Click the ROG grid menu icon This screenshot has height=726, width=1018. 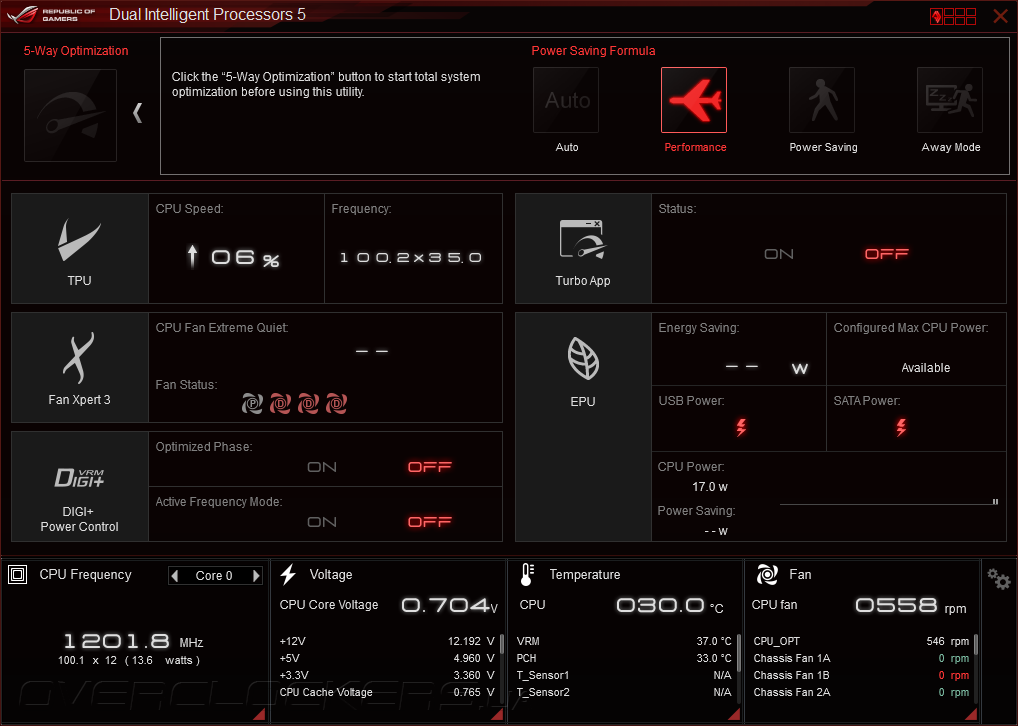(953, 16)
